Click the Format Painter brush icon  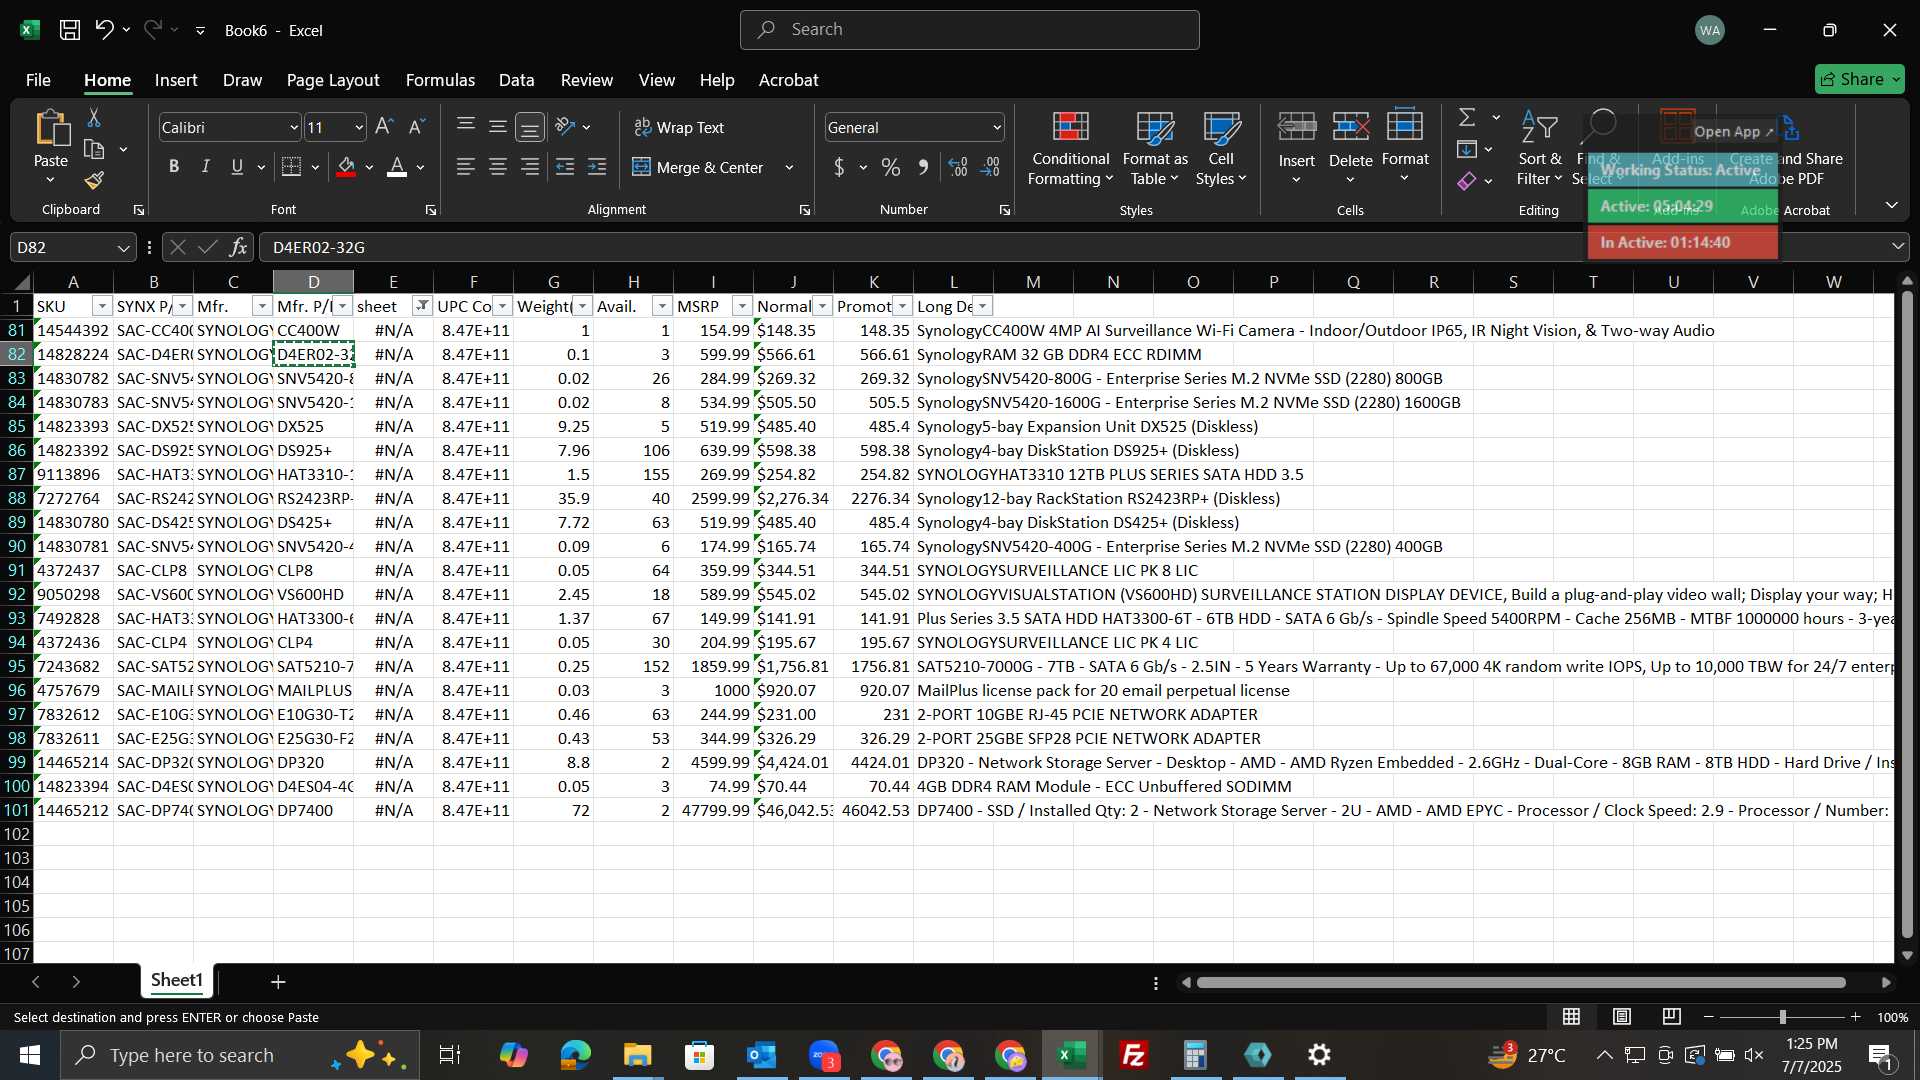(x=94, y=181)
